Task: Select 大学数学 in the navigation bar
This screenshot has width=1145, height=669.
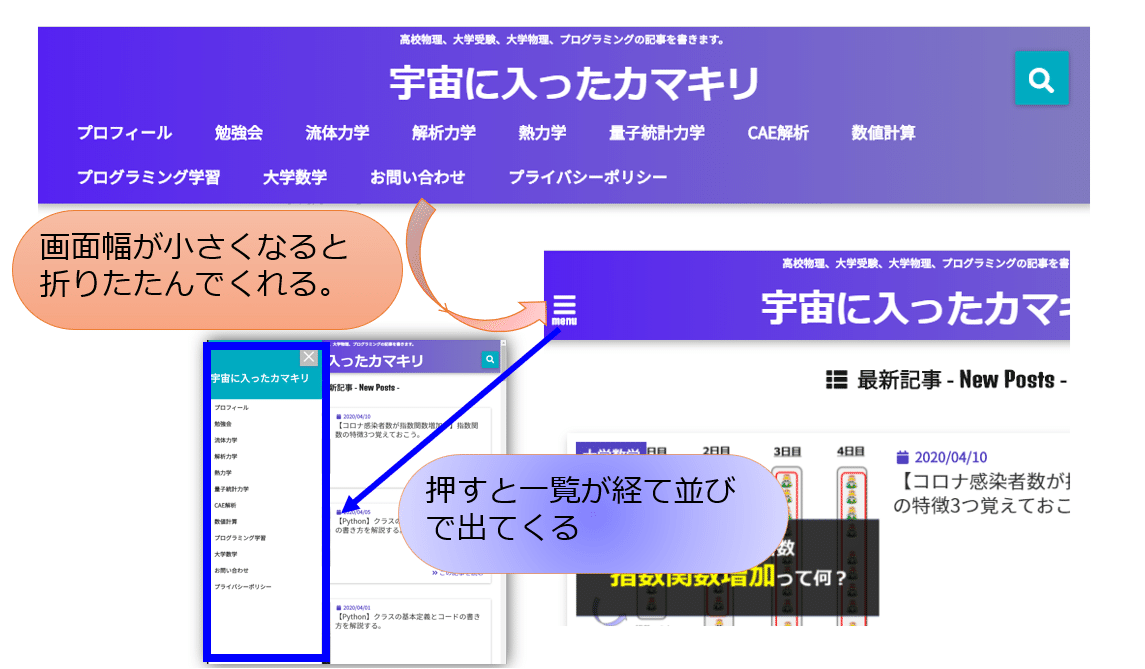Action: (297, 175)
